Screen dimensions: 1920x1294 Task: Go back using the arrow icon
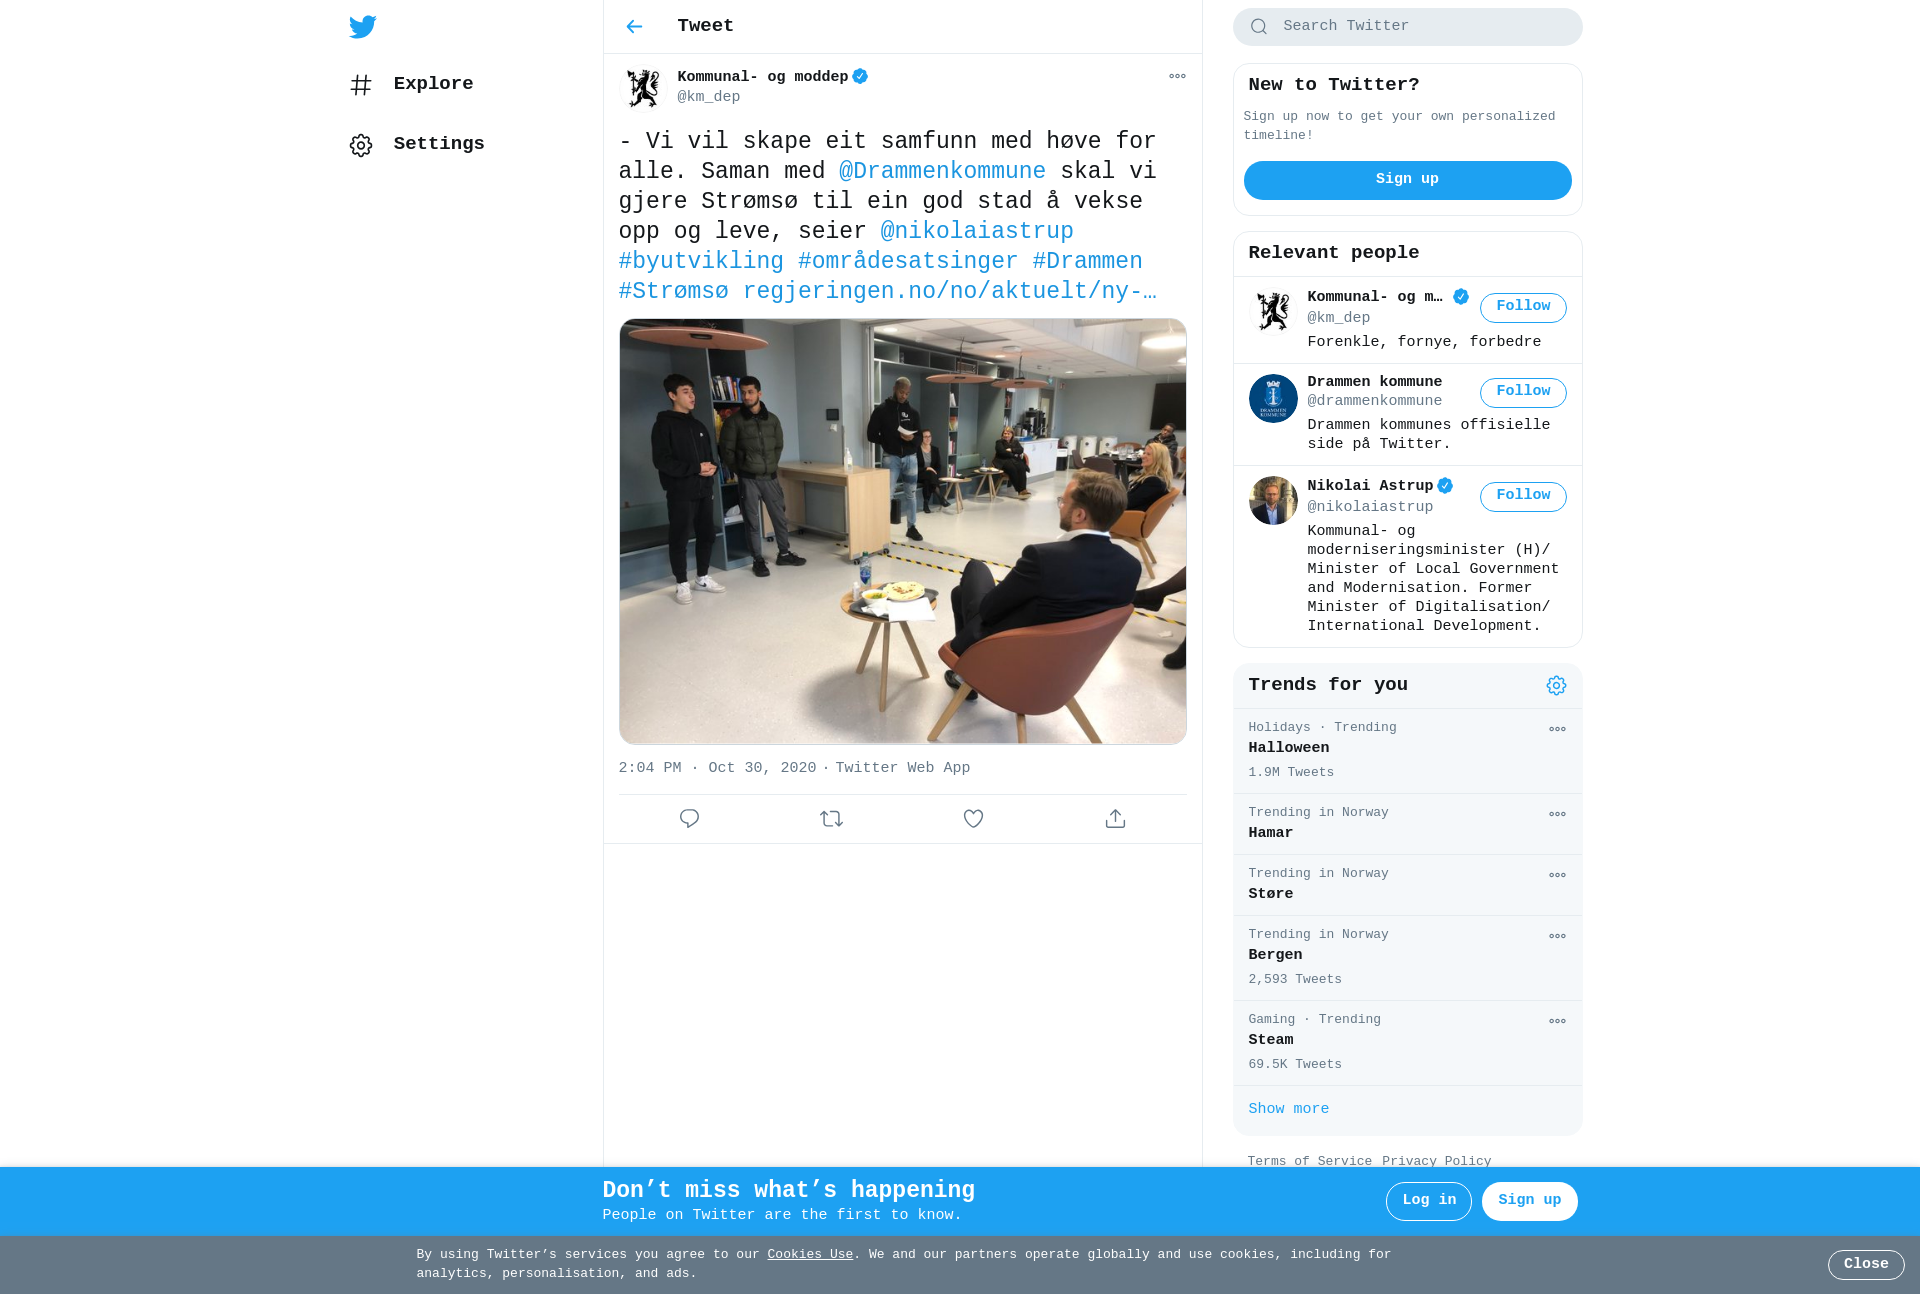click(x=634, y=26)
